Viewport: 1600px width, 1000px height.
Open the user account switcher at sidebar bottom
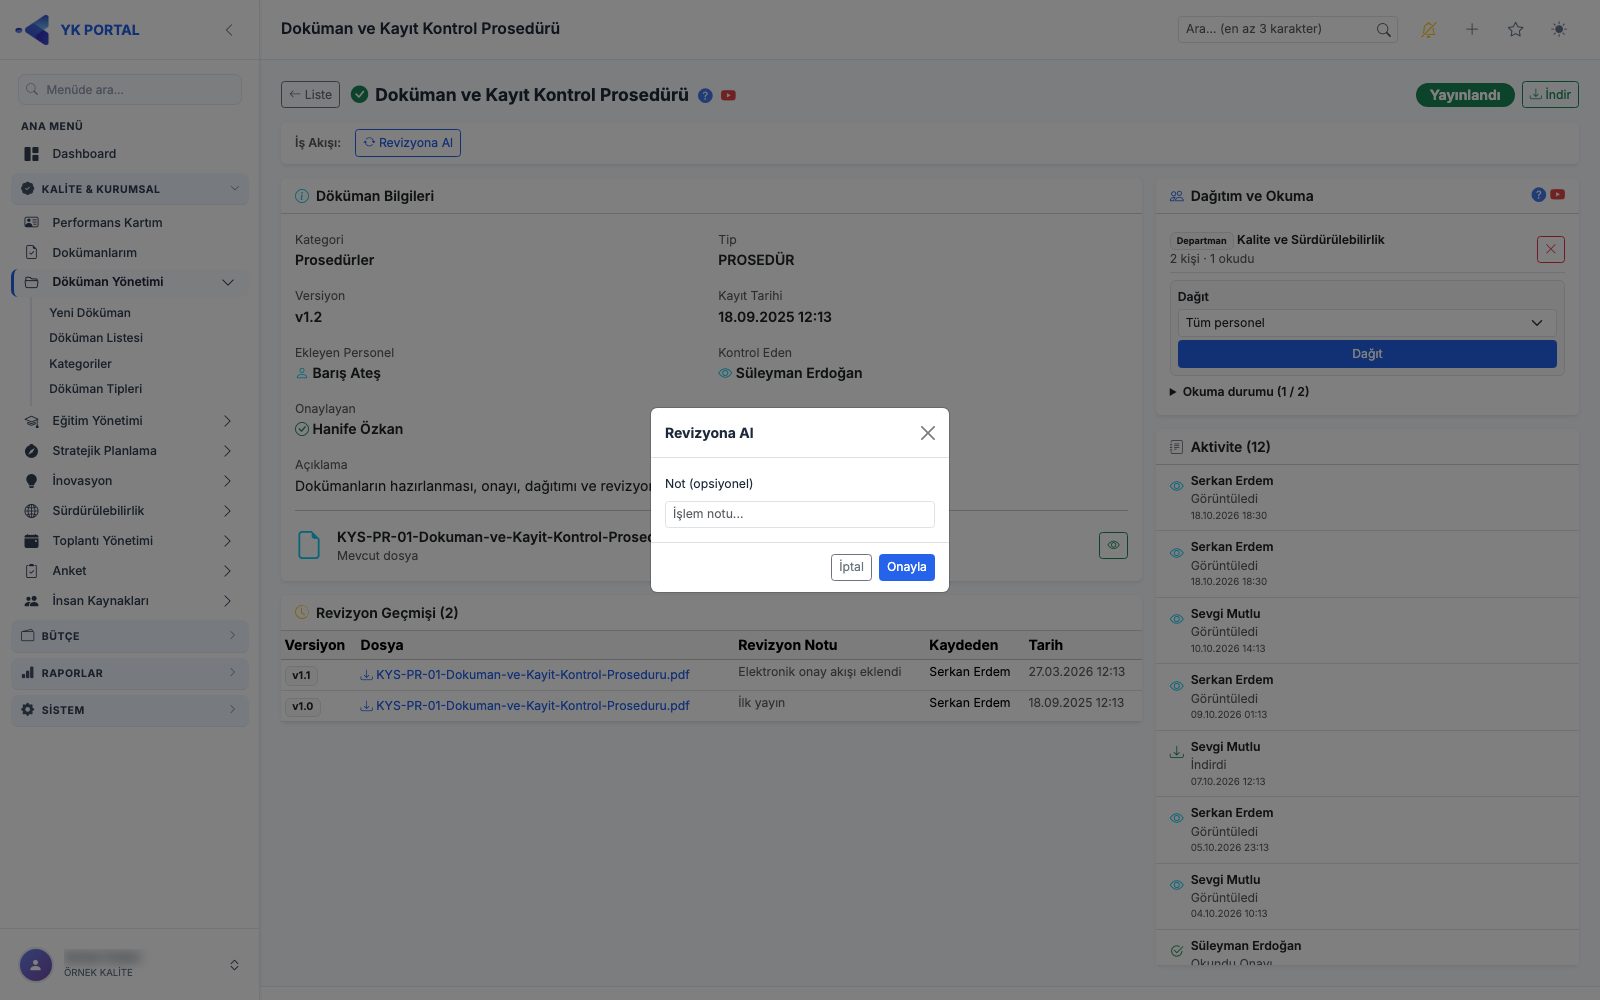[130, 965]
